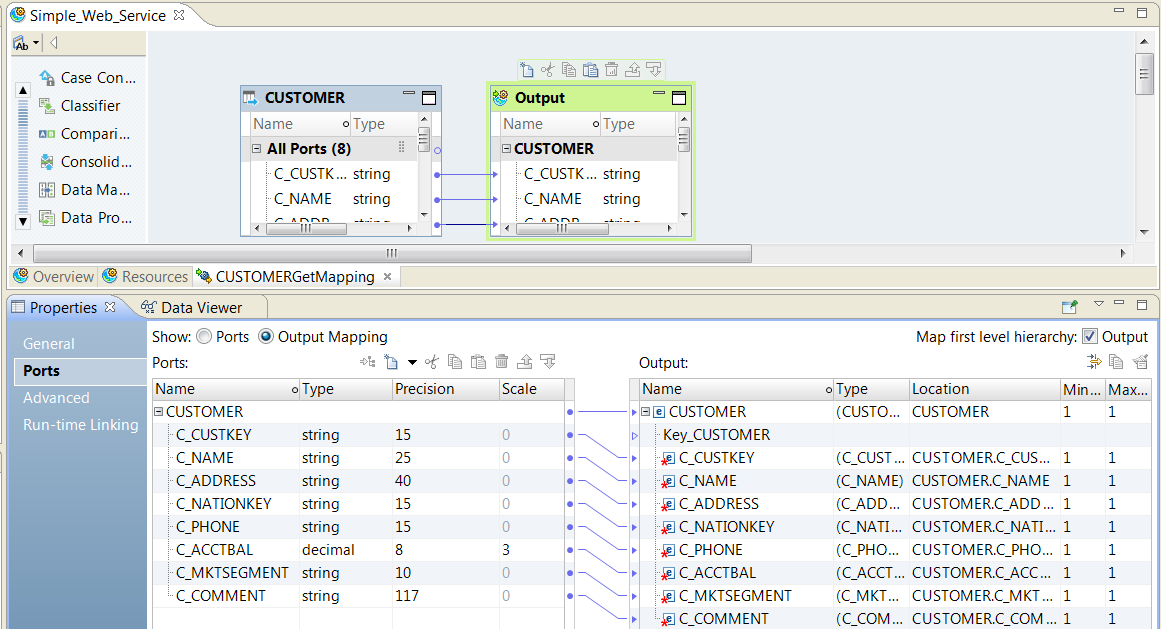Viewport: 1161px width, 629px height.
Task: Open the Data Viewer tab
Action: tap(193, 307)
